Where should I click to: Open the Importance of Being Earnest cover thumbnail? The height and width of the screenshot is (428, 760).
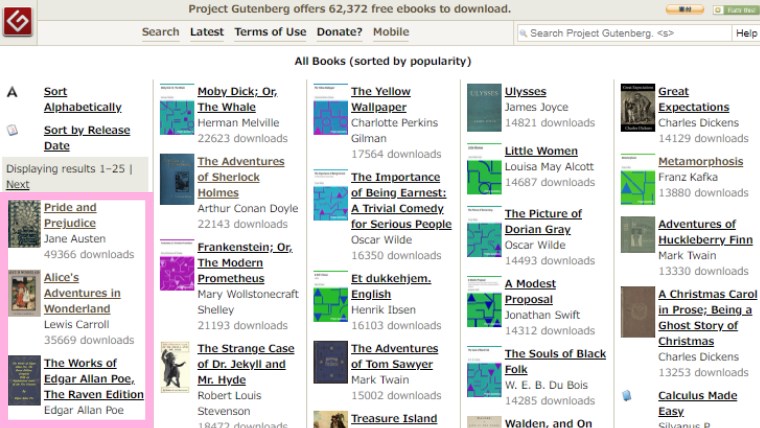coord(331,195)
